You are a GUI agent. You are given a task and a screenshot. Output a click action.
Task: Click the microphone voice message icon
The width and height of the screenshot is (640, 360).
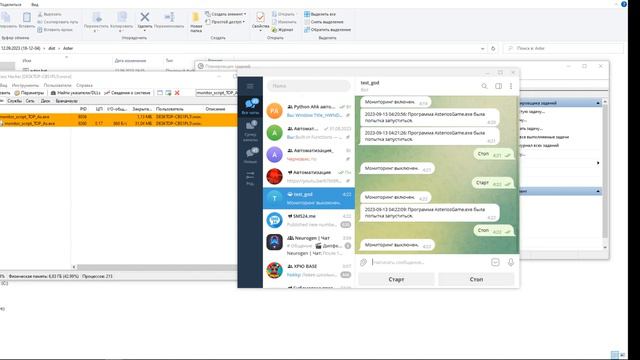point(511,262)
